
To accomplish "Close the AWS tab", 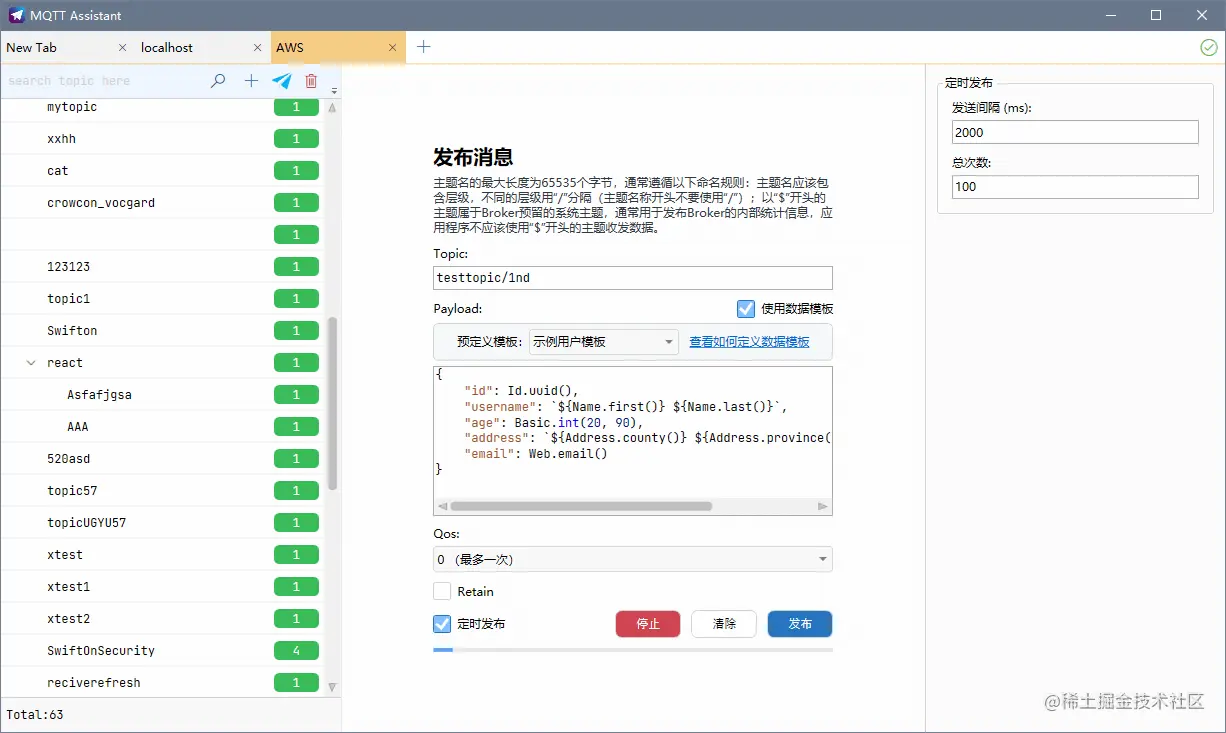I will (392, 47).
